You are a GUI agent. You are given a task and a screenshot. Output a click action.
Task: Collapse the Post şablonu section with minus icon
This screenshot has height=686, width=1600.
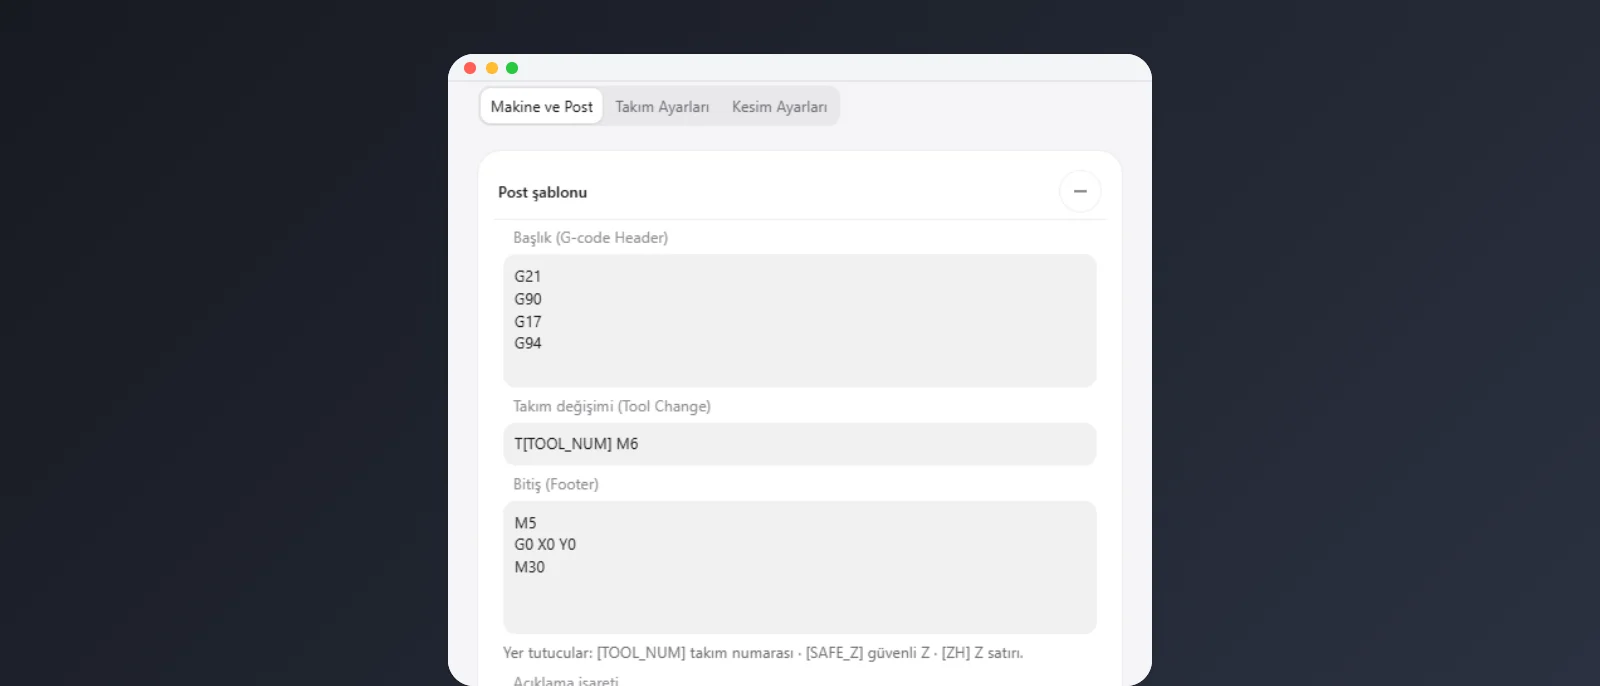pyautogui.click(x=1080, y=191)
